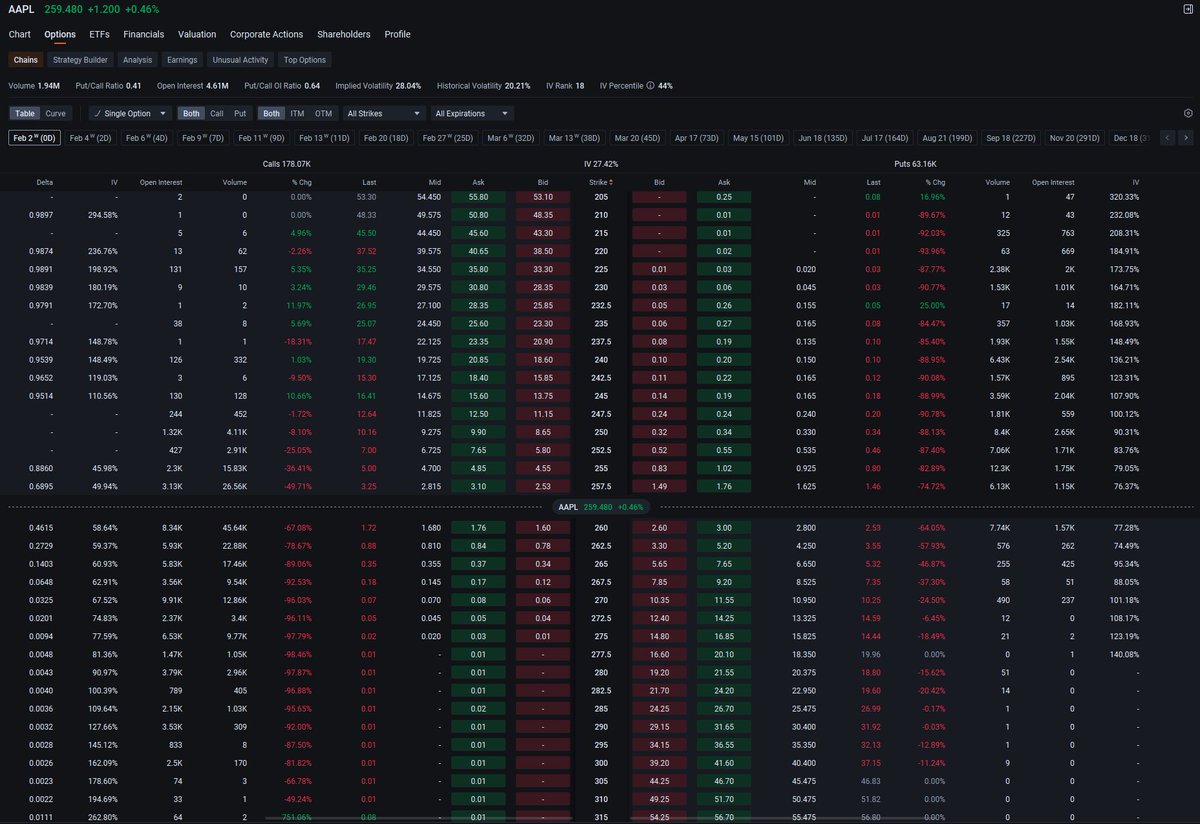The image size is (1200, 824).
Task: Click the IV Percentile info icon
Action: (x=651, y=86)
